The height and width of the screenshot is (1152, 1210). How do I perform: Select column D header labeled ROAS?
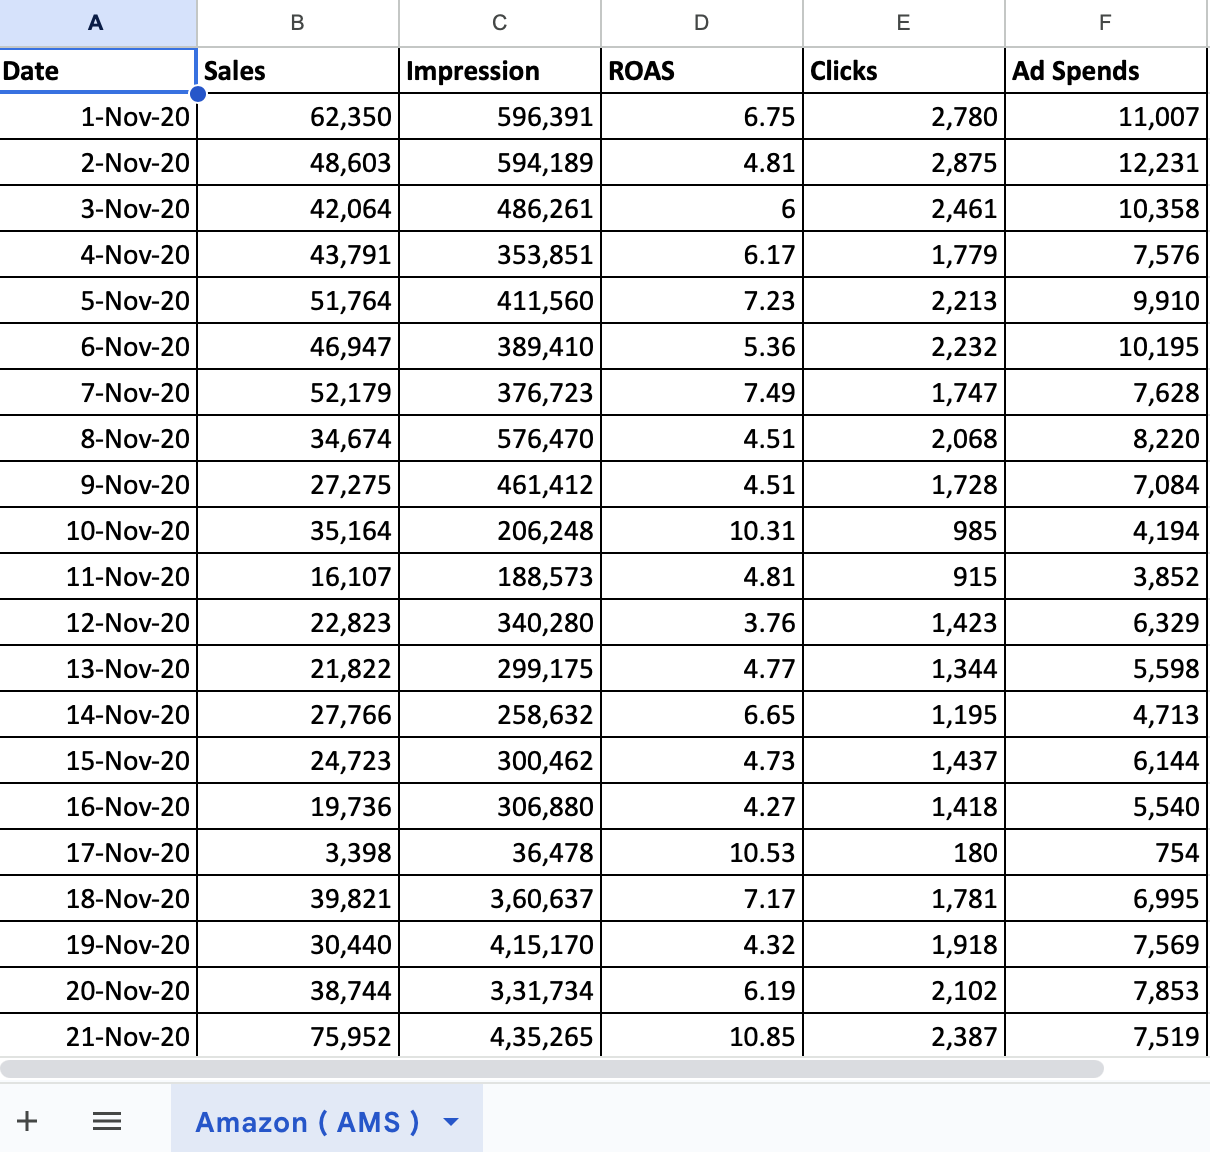[x=701, y=22]
